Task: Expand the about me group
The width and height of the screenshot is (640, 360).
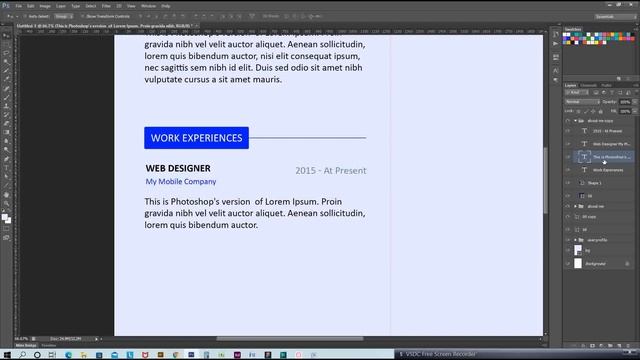Action: (576, 206)
